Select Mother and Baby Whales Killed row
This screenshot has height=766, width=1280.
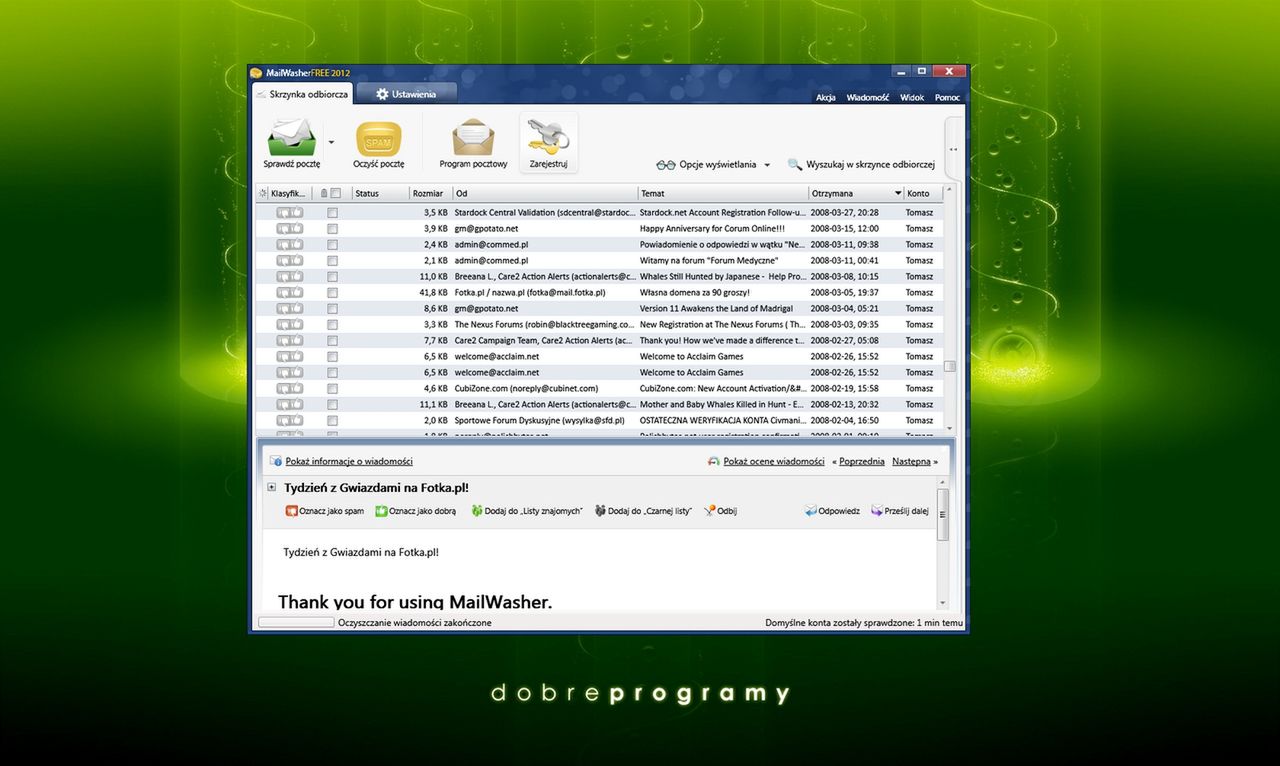click(x=599, y=405)
